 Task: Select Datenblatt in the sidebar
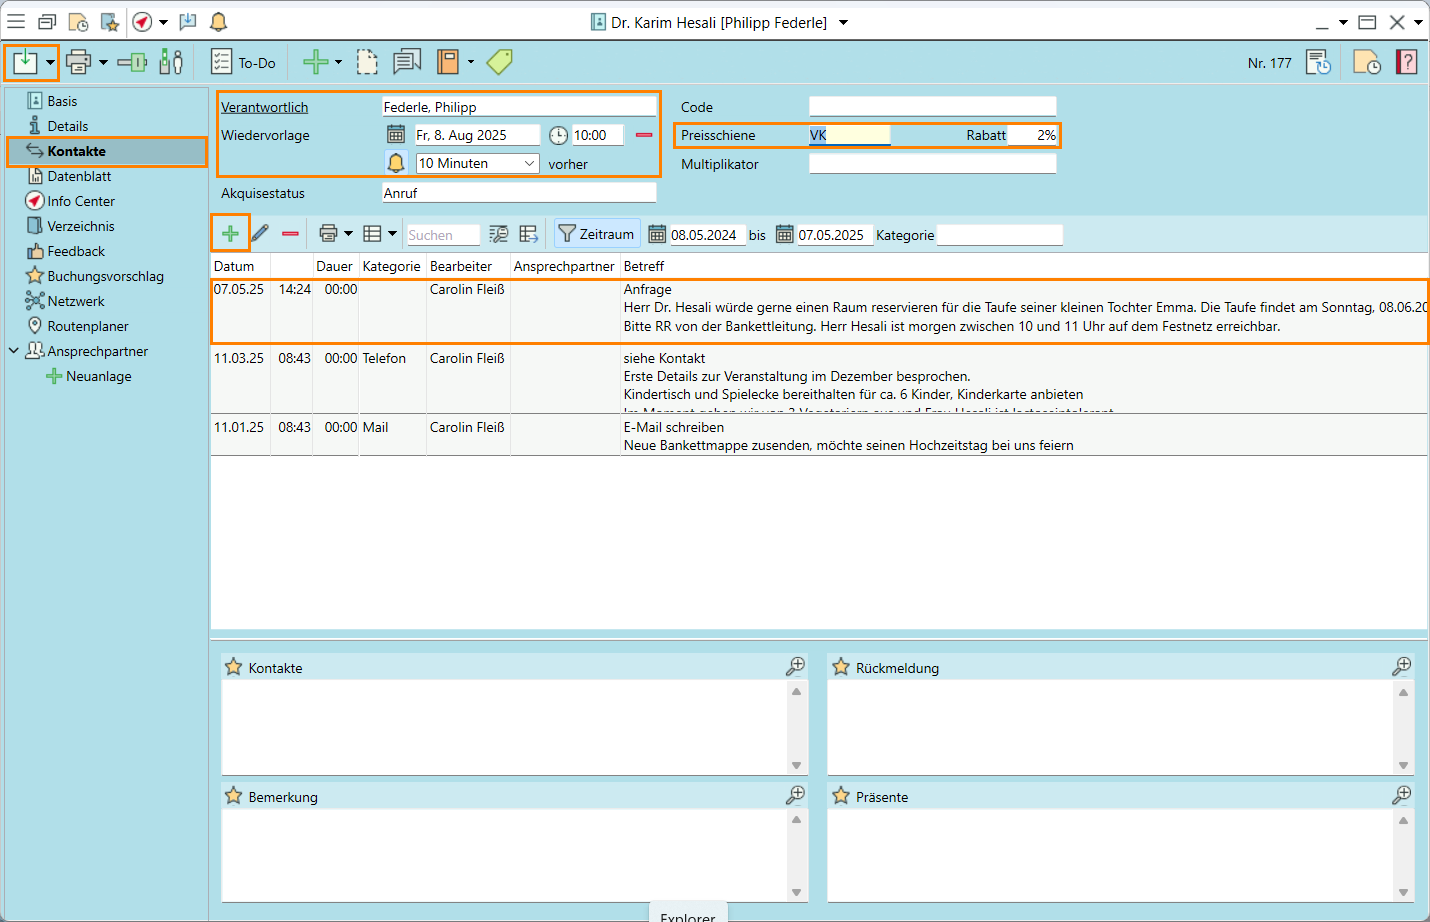[79, 176]
